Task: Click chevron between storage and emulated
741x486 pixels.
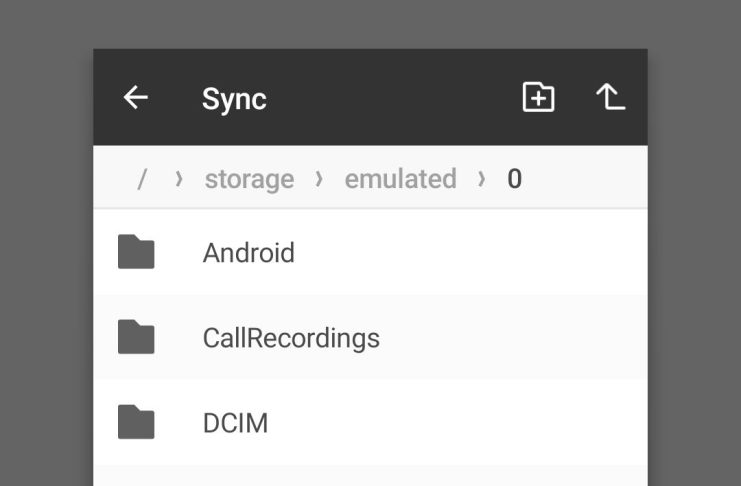Action: point(319,179)
